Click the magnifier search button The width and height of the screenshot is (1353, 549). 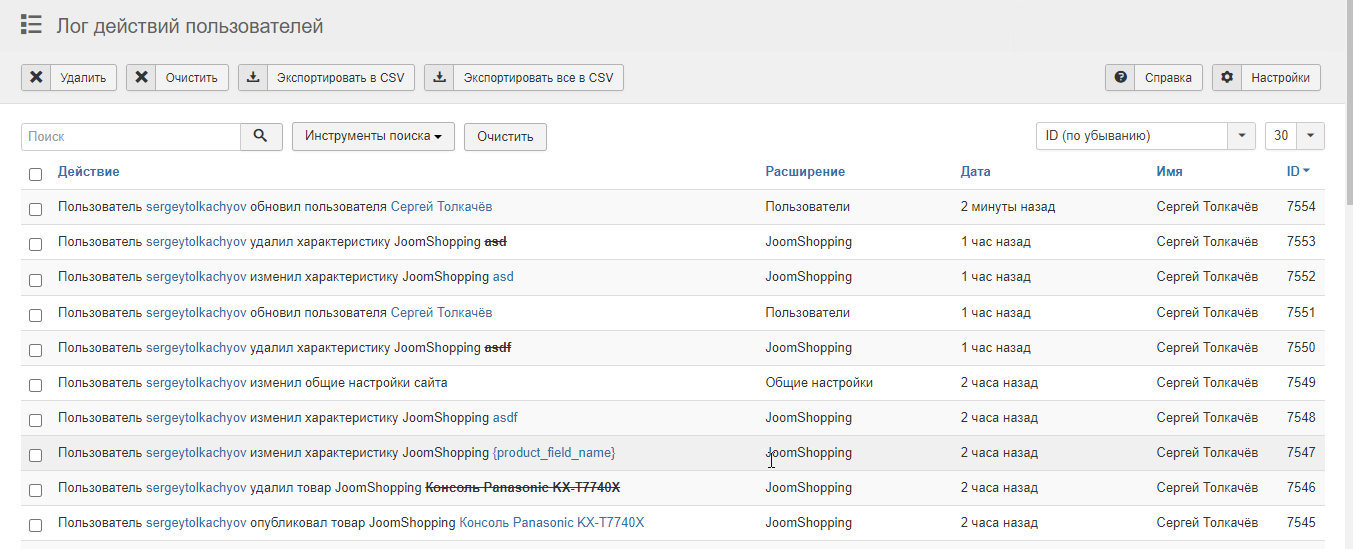pyautogui.click(x=261, y=136)
